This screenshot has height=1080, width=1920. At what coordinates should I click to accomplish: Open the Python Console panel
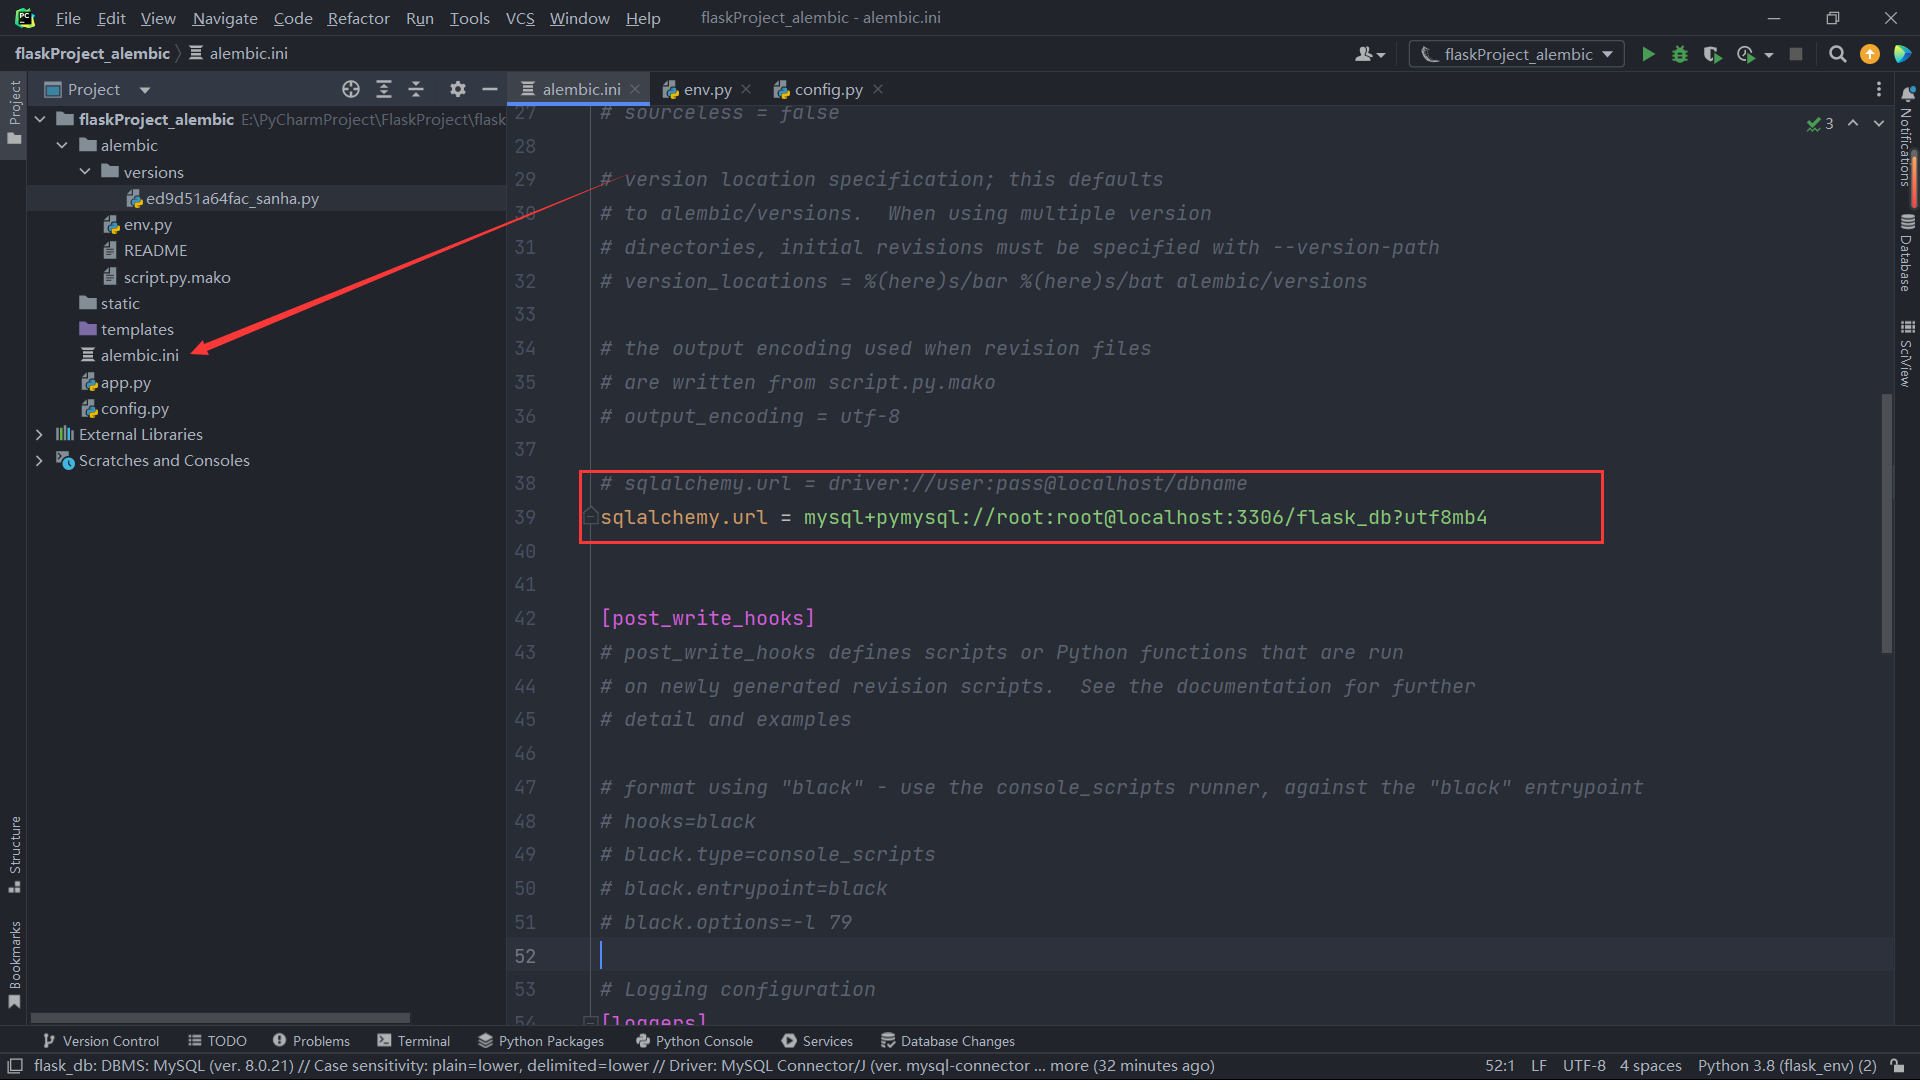(x=694, y=1041)
